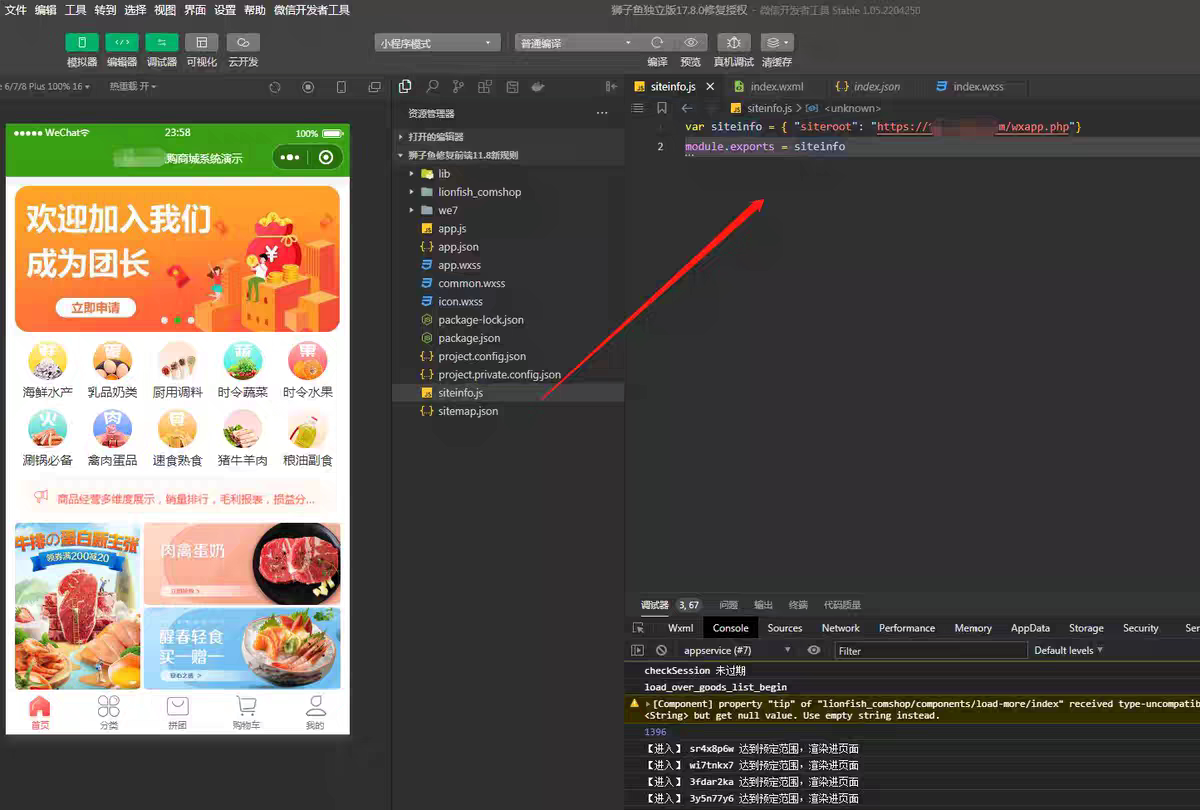Click the save-shaped icon in editor sidebar

tap(512, 87)
